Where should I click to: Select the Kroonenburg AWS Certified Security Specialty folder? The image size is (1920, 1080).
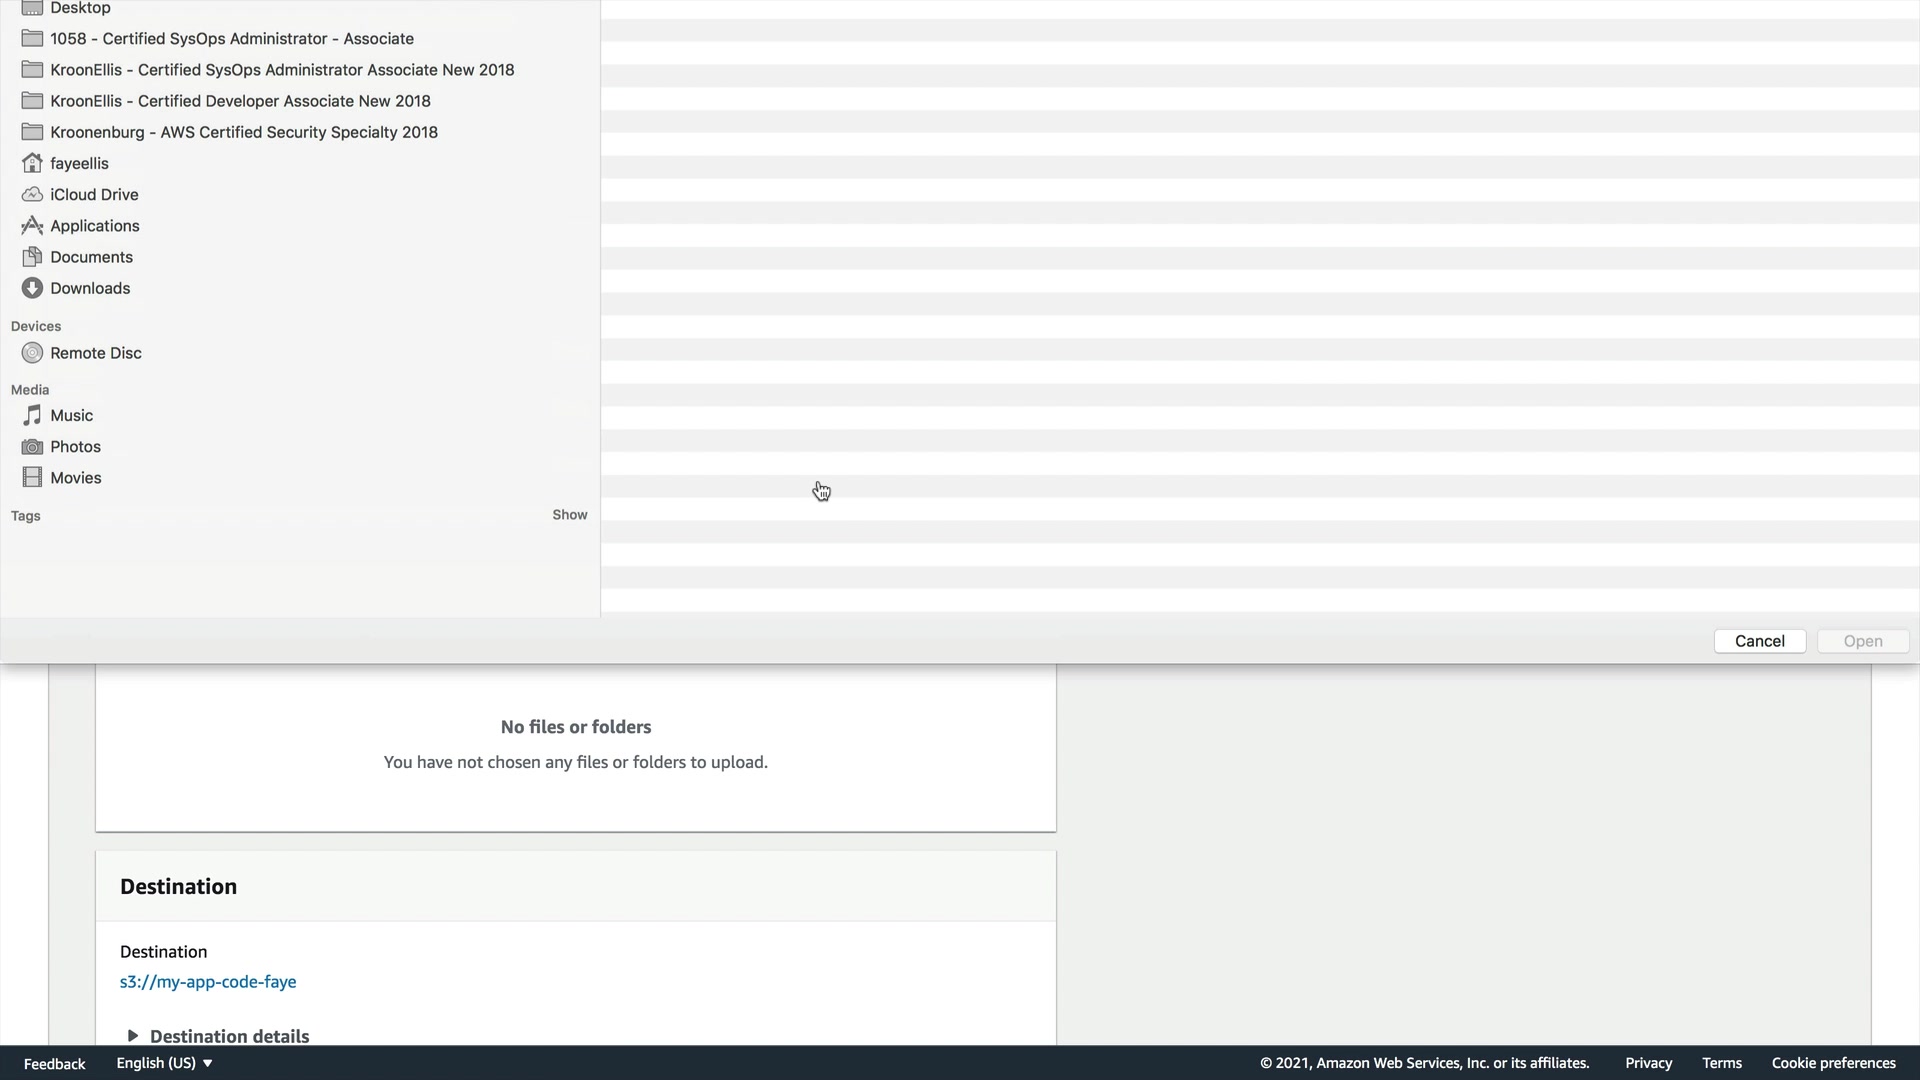(243, 132)
